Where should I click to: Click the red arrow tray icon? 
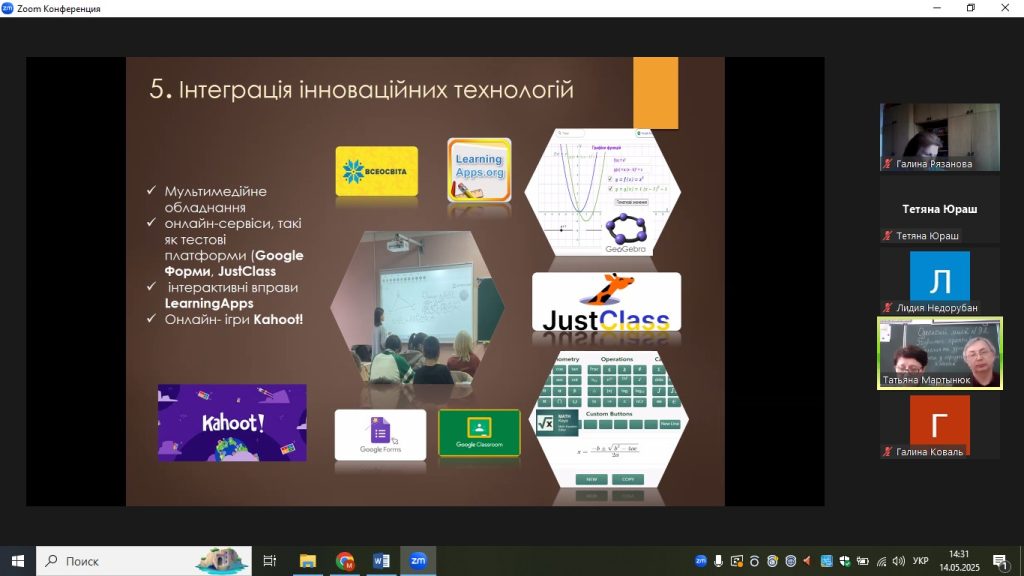[808, 561]
